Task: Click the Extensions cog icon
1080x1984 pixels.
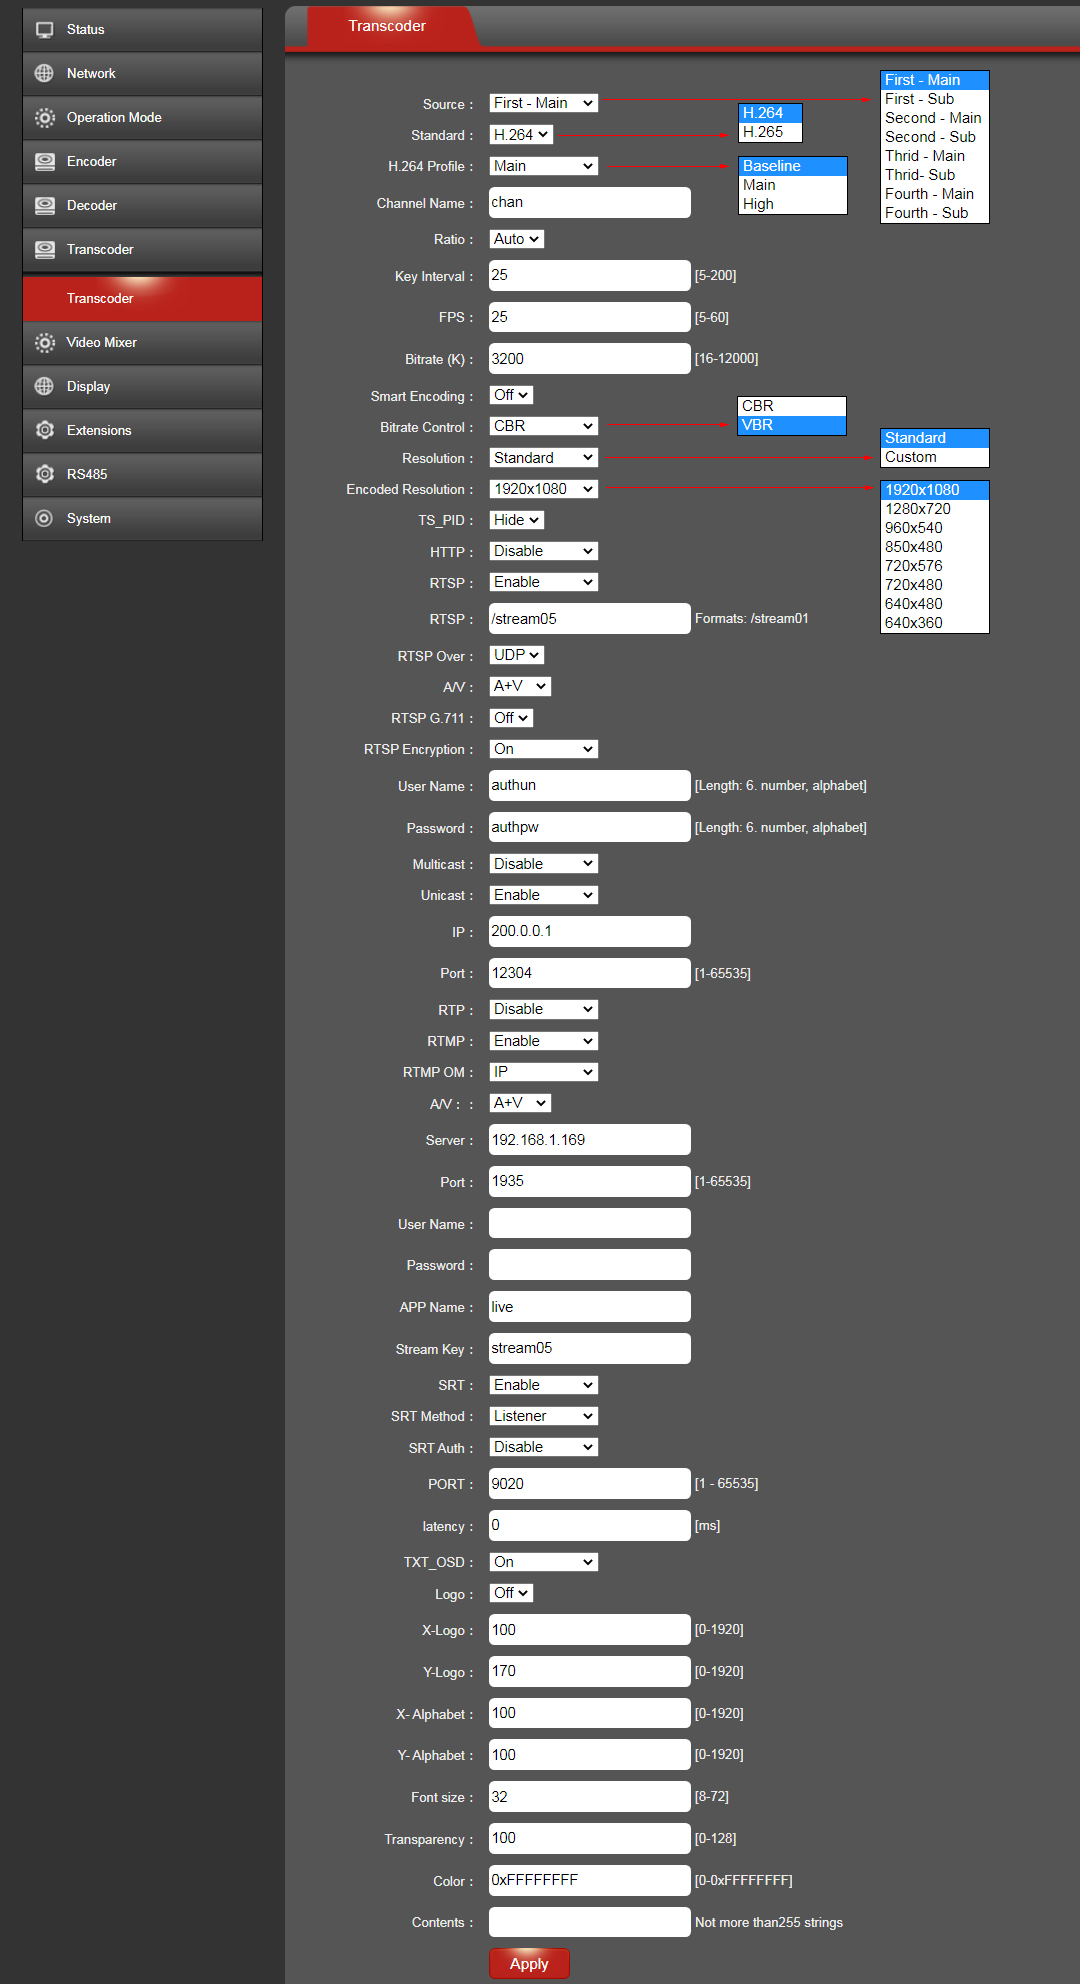Action: 44,431
